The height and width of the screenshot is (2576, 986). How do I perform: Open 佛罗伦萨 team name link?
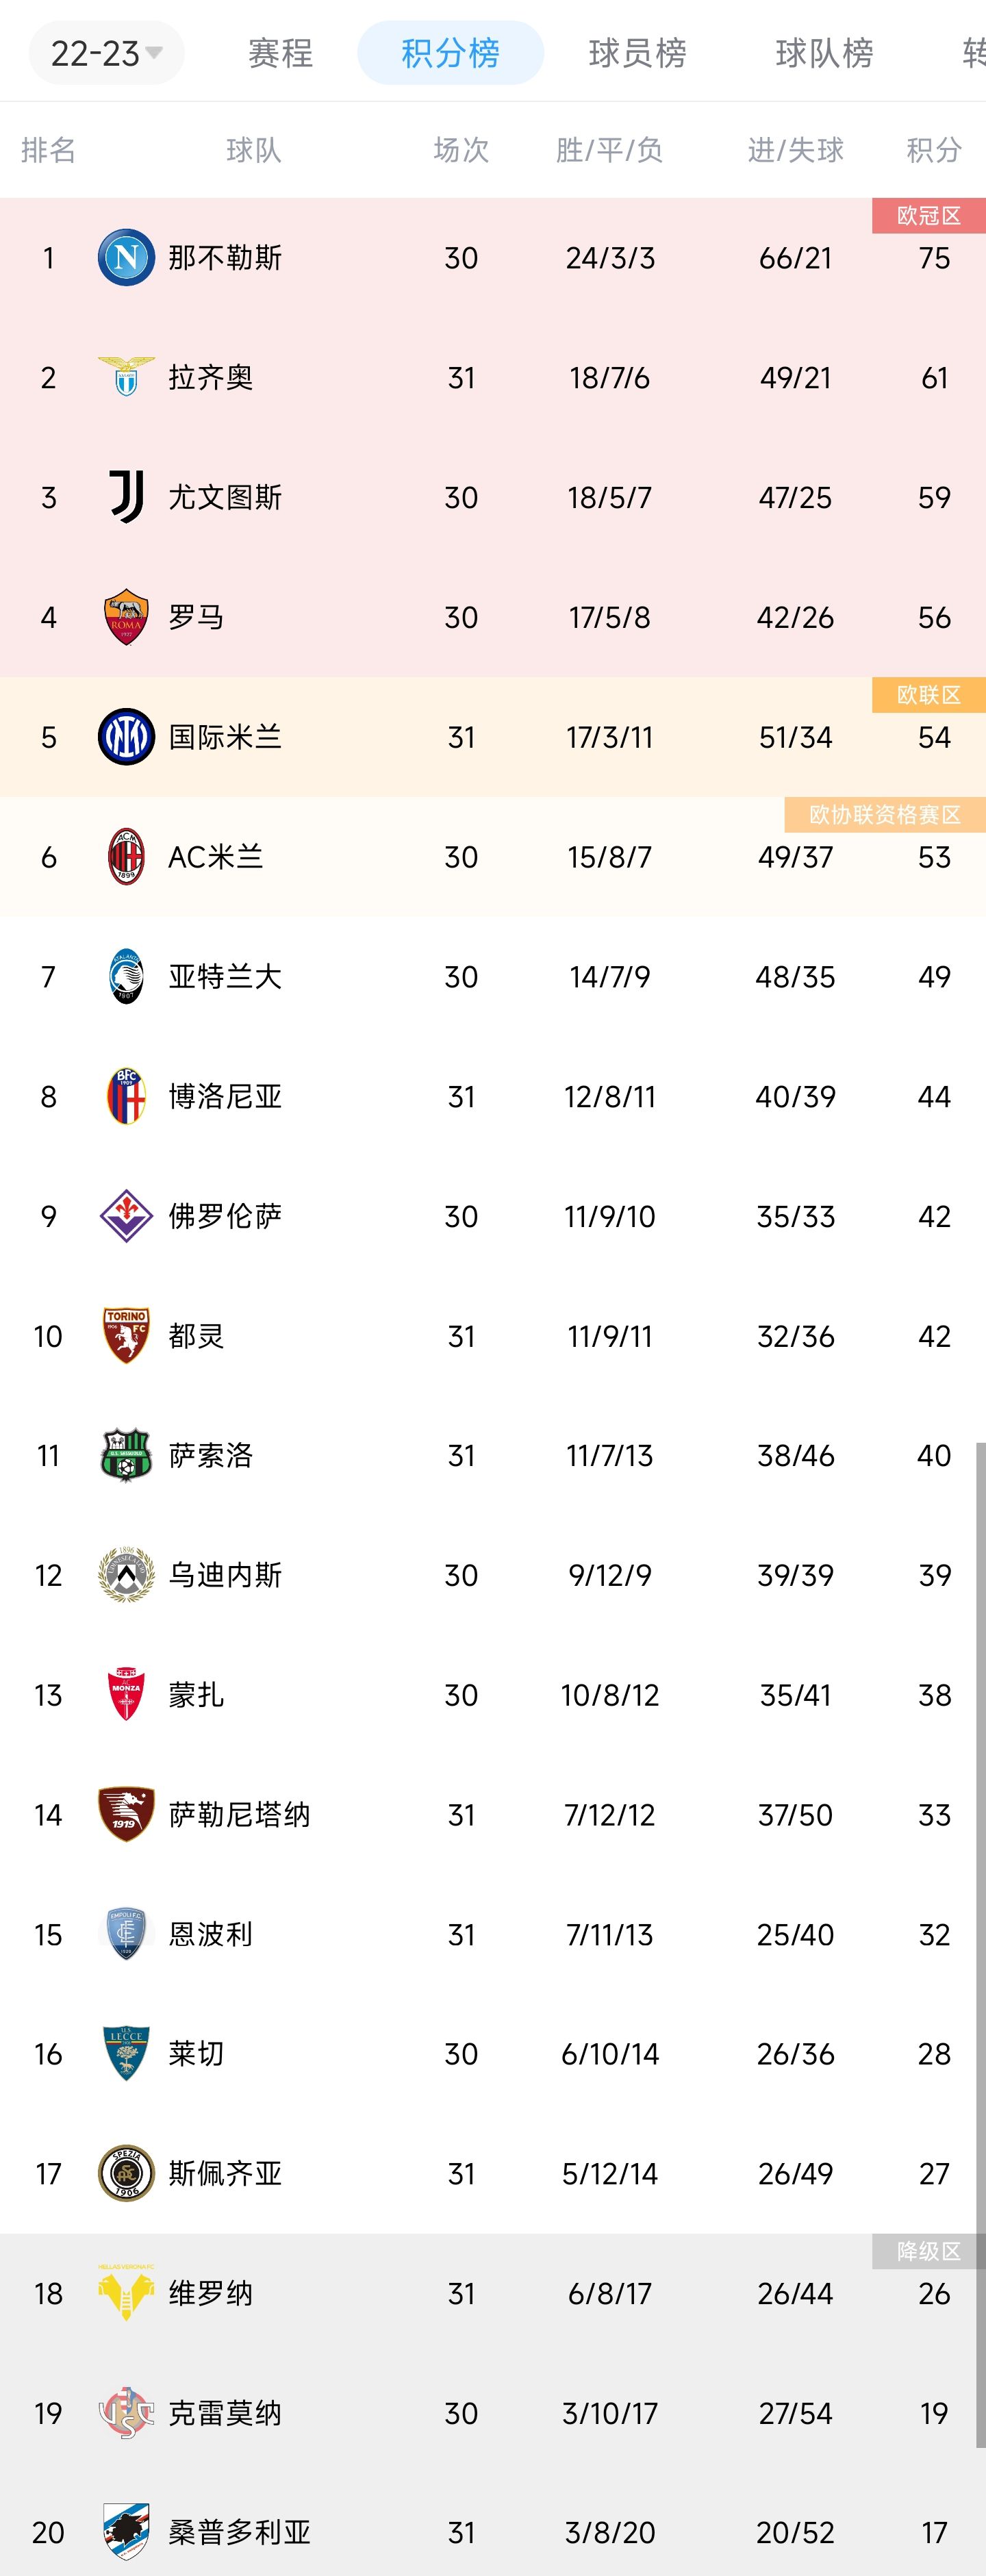point(225,1216)
